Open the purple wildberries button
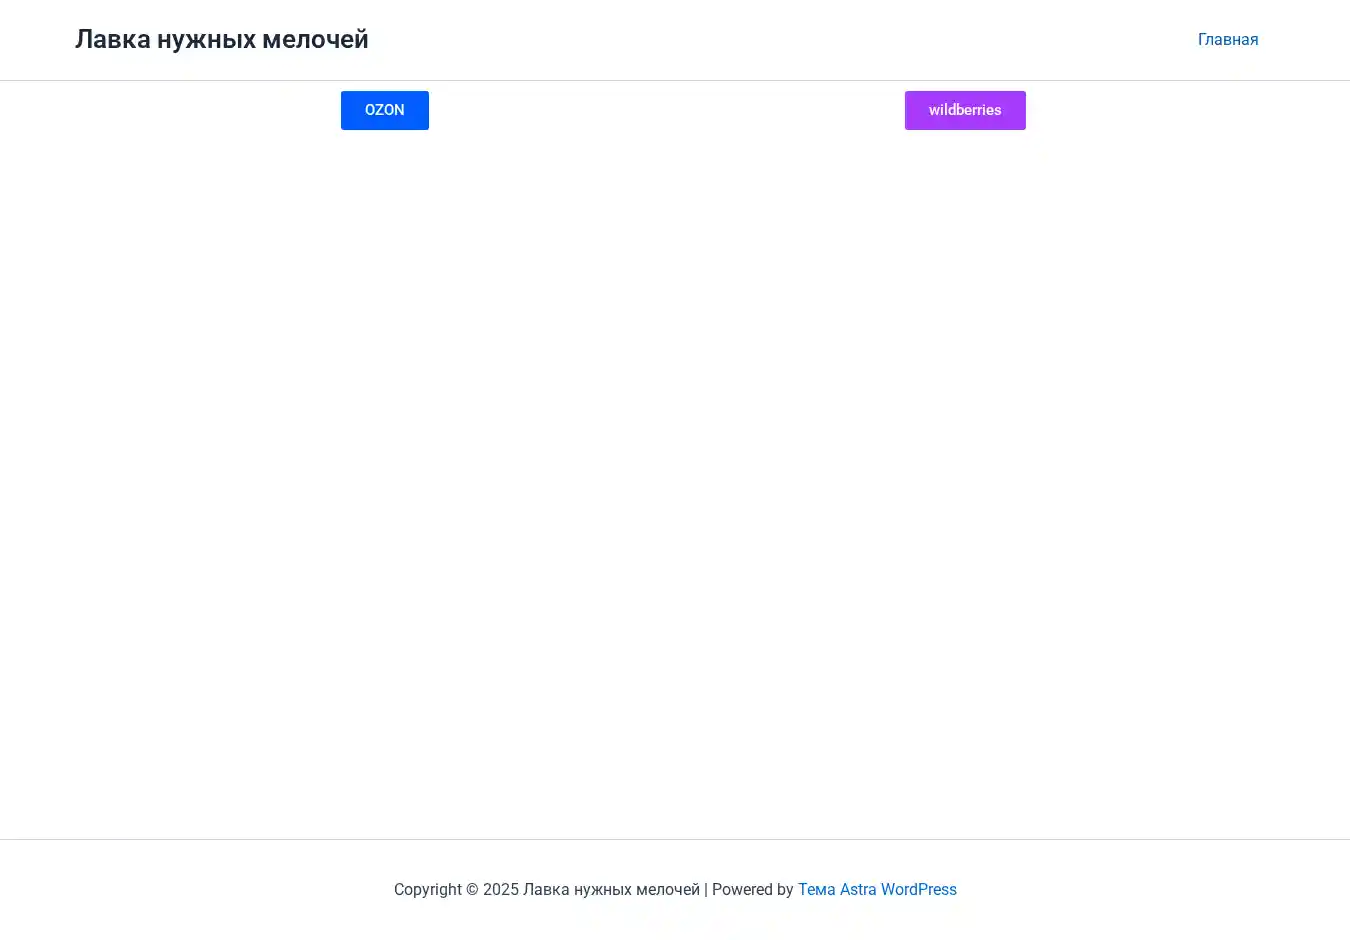Image resolution: width=1350 pixels, height=940 pixels. click(964, 110)
